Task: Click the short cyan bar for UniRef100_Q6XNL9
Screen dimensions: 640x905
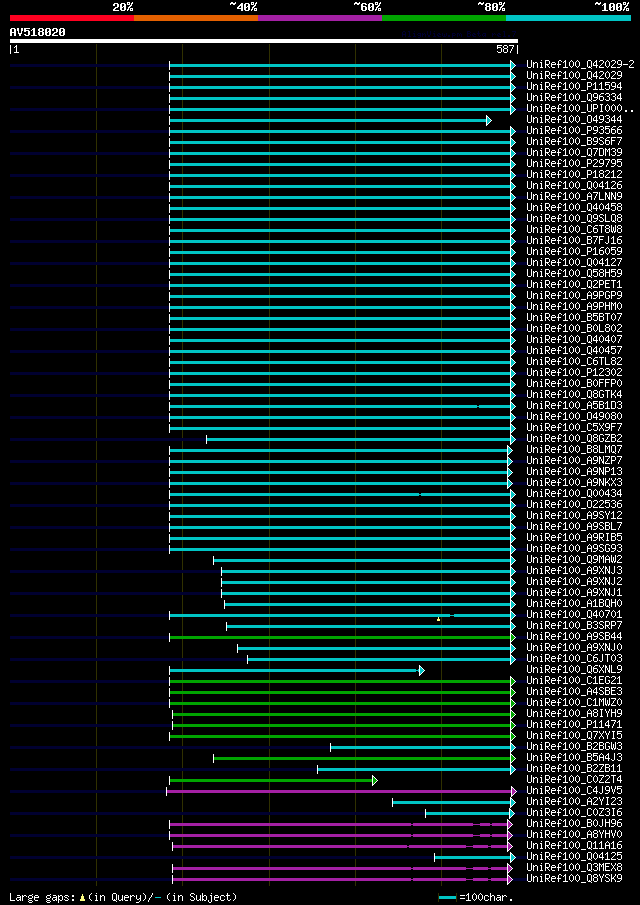Action: pos(297,670)
